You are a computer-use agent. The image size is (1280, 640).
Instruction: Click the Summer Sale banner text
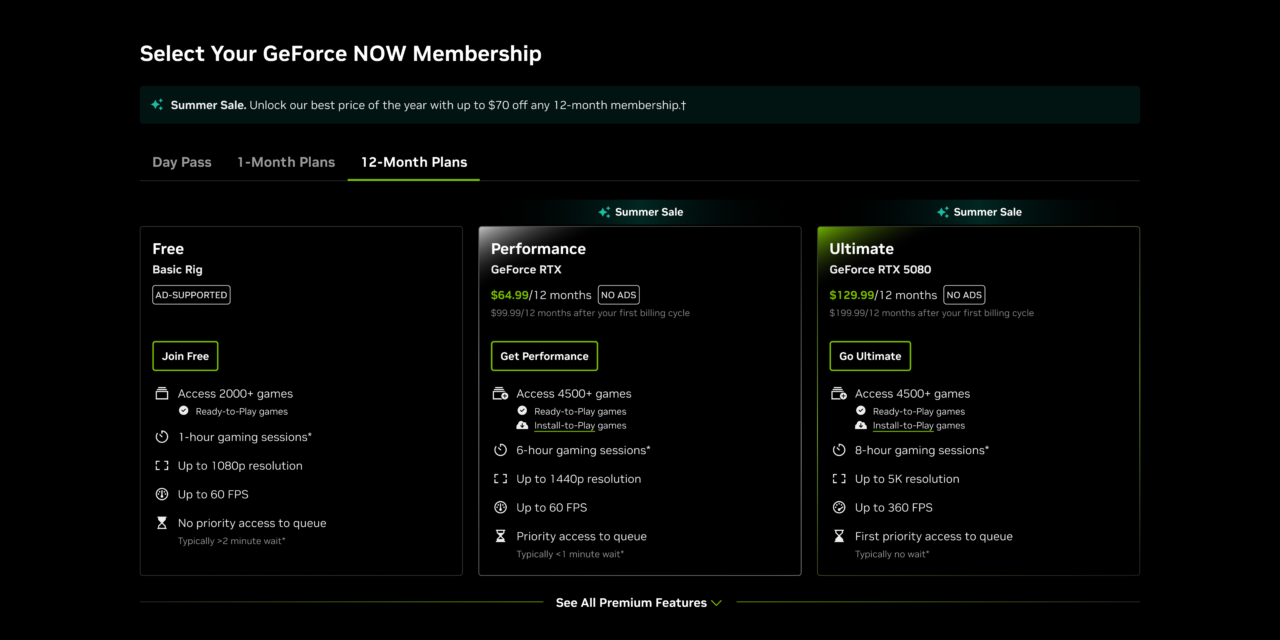(x=429, y=105)
